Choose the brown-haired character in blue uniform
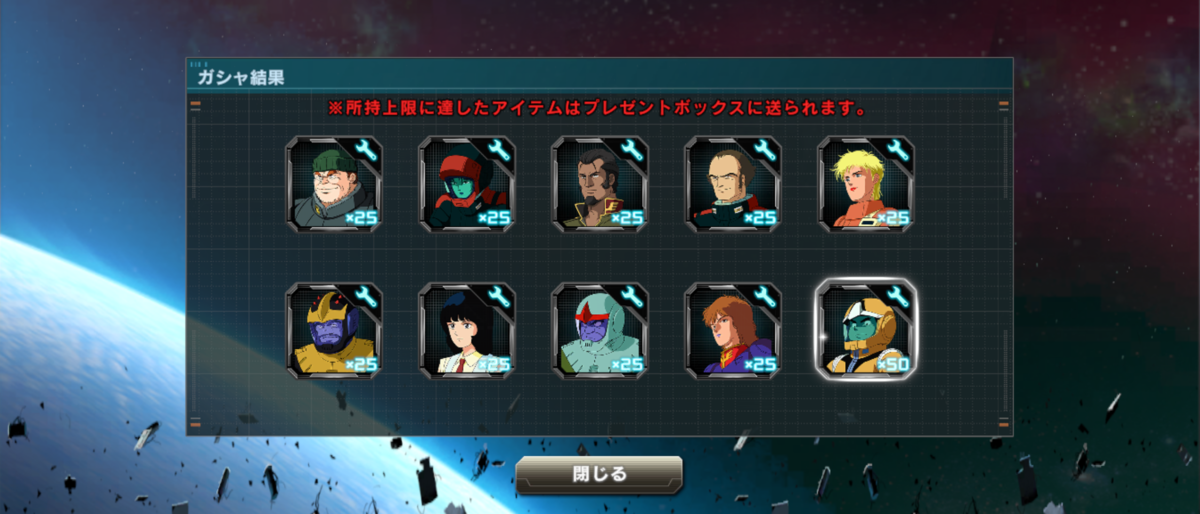 (733, 331)
